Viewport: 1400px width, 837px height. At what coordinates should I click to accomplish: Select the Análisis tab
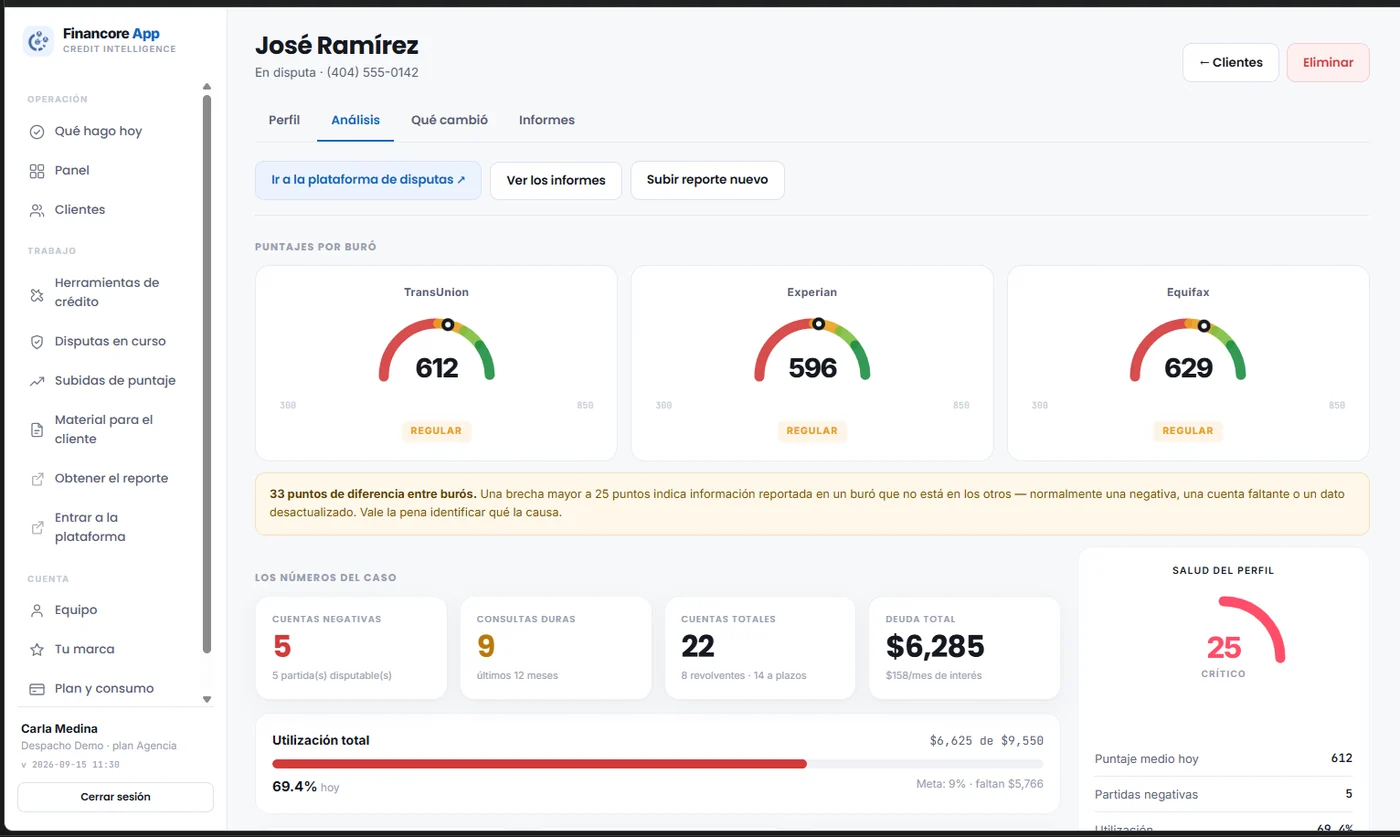point(356,120)
